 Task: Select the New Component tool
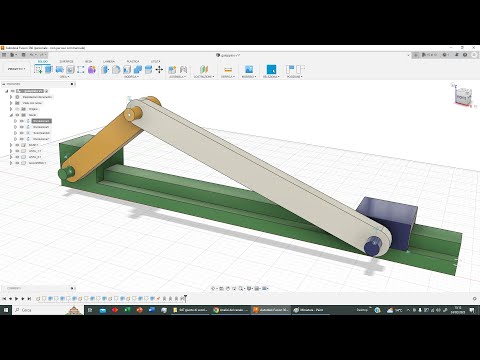pos(172,69)
